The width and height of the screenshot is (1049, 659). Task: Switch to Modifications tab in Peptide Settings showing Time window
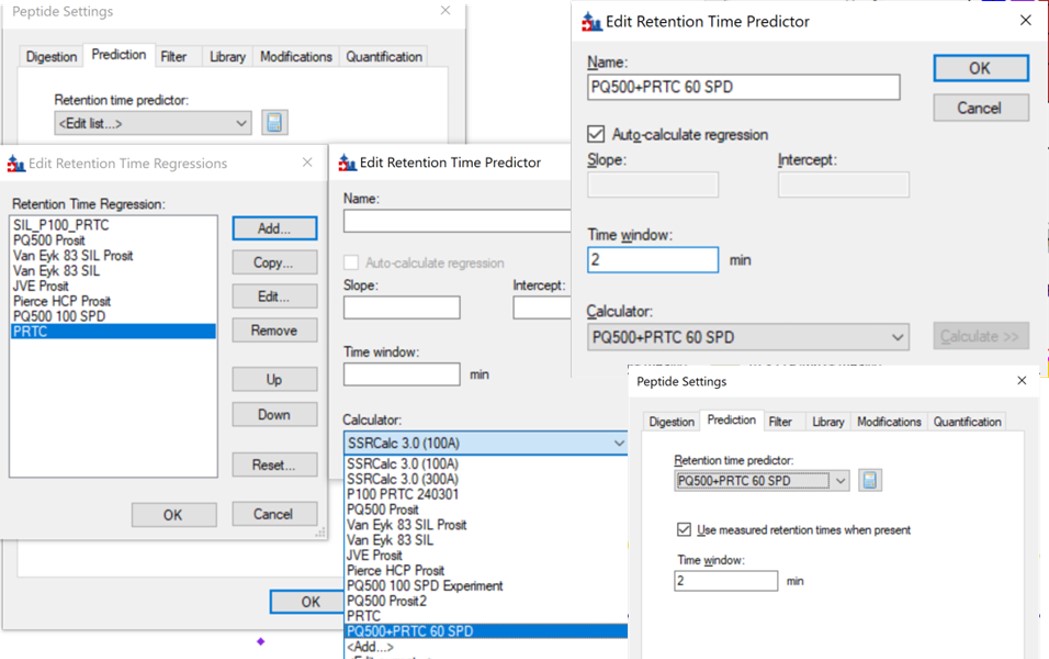click(x=889, y=421)
